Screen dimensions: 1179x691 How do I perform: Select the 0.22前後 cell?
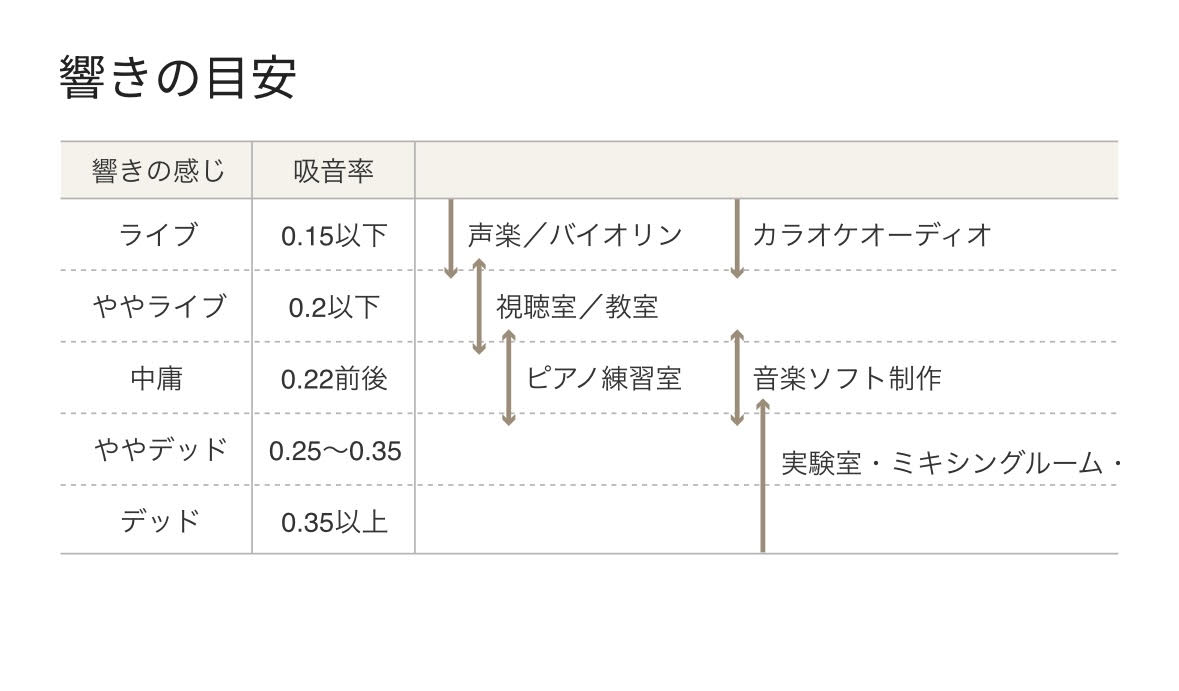coord(334,378)
